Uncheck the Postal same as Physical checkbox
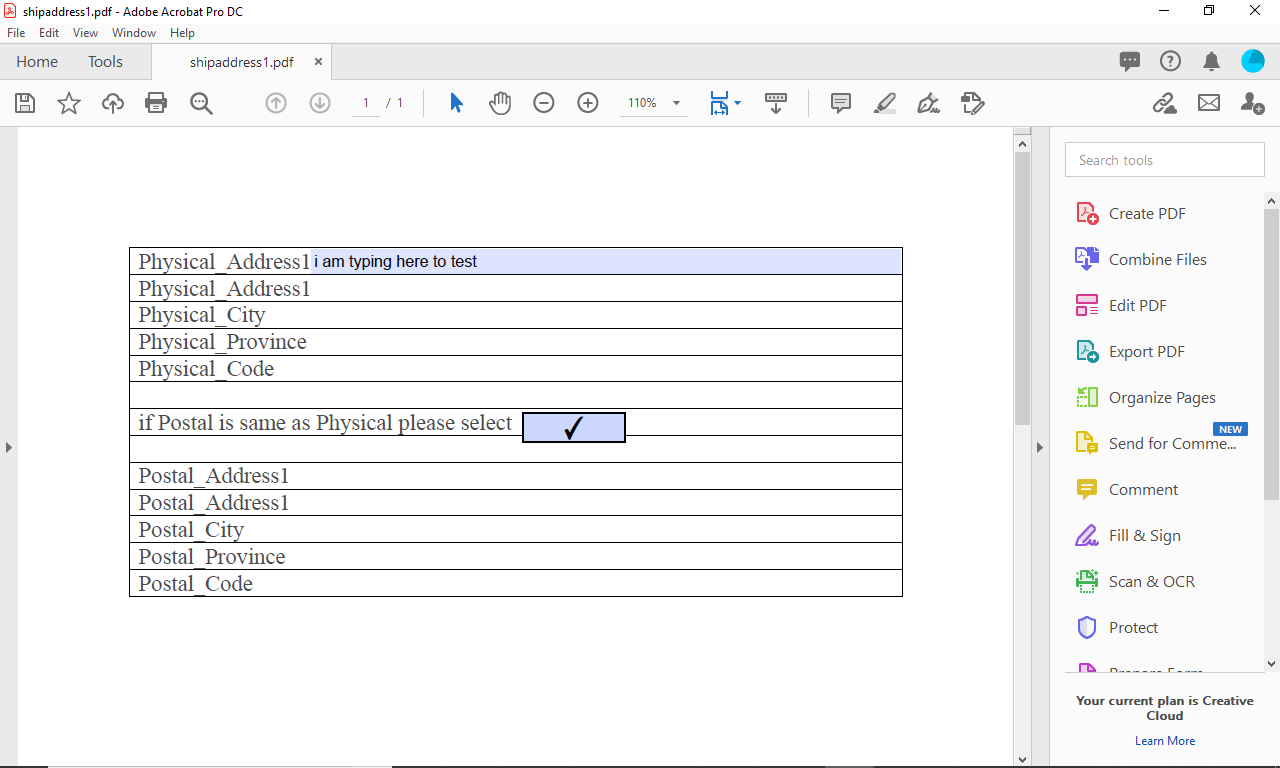 click(573, 427)
